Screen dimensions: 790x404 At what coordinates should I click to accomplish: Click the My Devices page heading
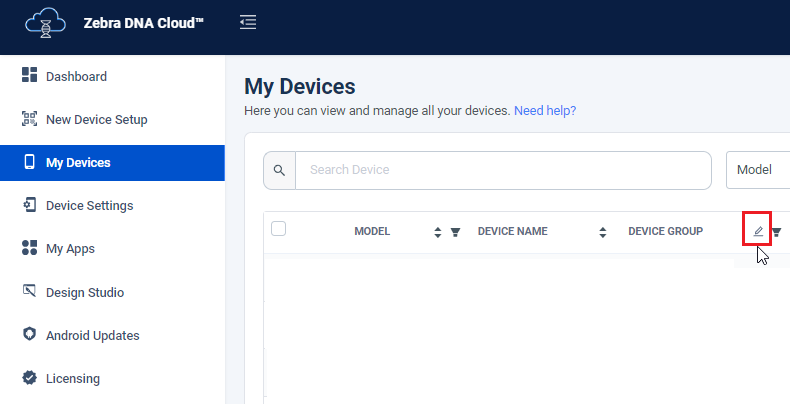click(300, 87)
